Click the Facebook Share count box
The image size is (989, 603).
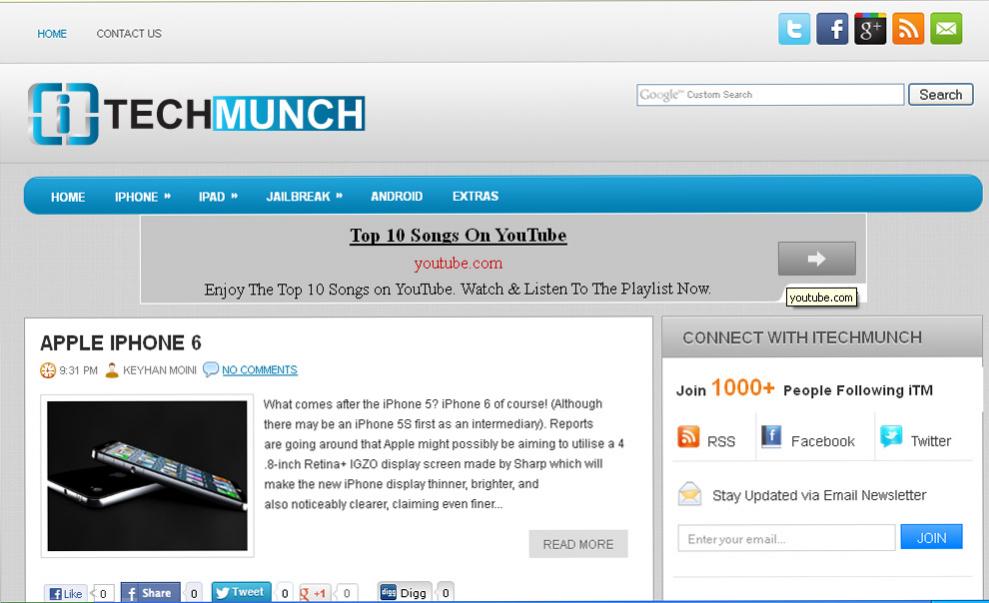coord(194,593)
